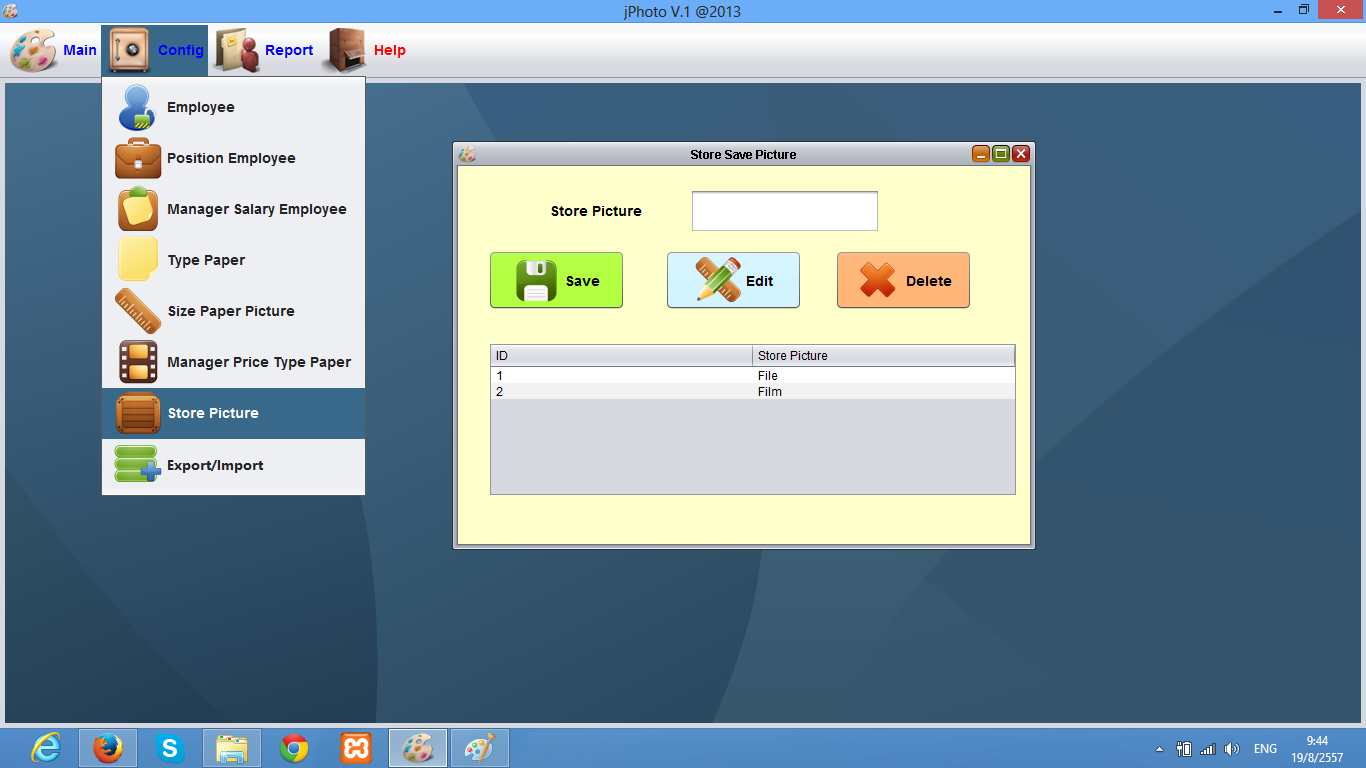Show hidden tray icons arrow

(1159, 749)
